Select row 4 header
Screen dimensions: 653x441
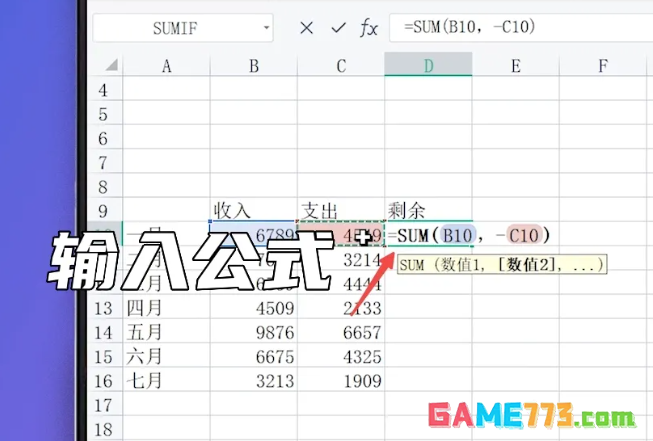(103, 91)
